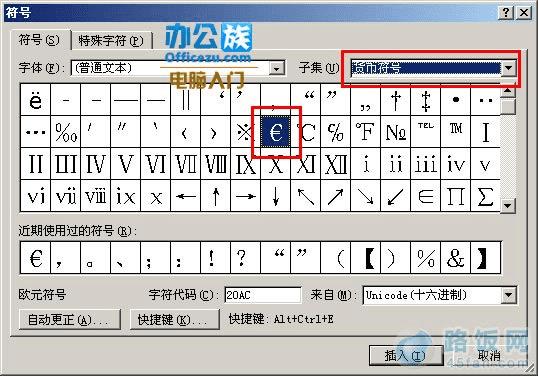Click the symbol grid scrollbar up arrow
This screenshot has height=376, width=538.
coord(508,92)
